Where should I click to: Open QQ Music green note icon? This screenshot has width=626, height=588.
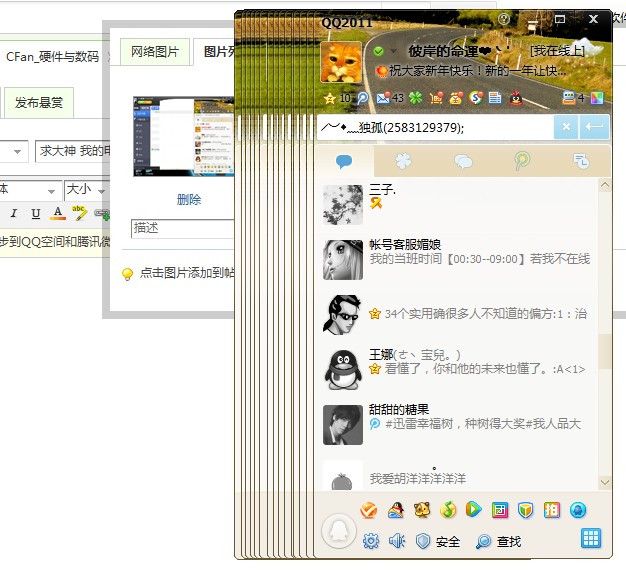point(448,510)
